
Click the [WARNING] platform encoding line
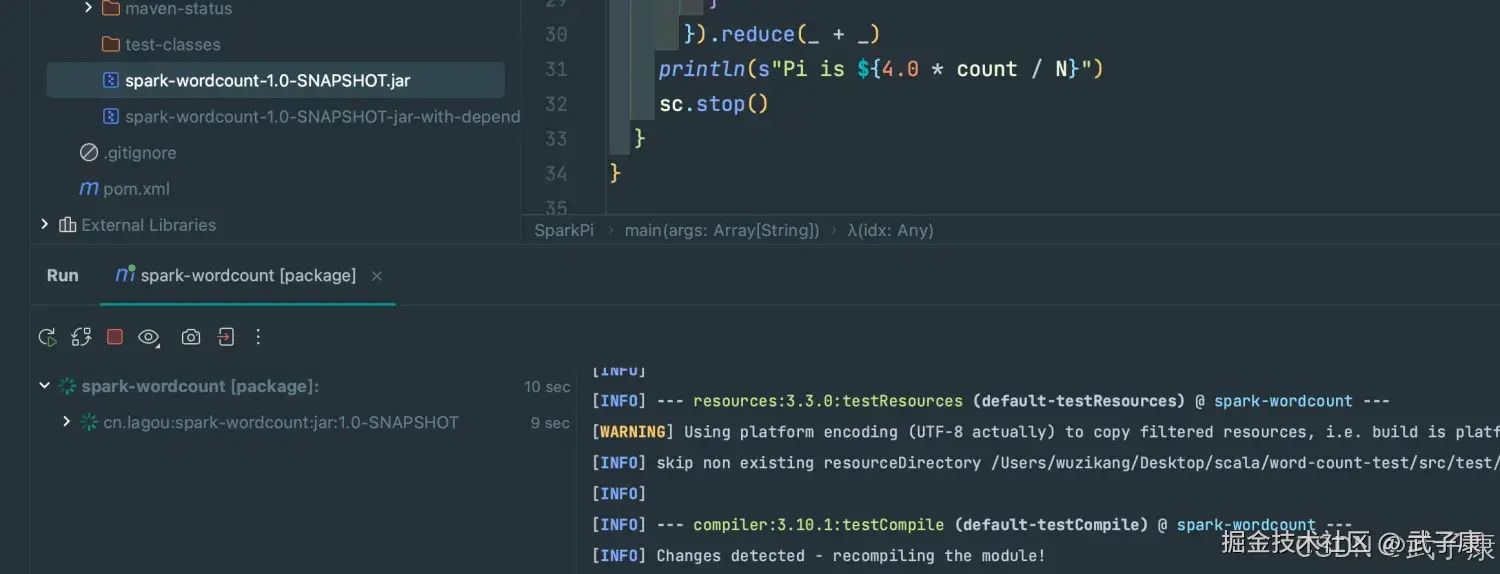[x=1045, y=432]
